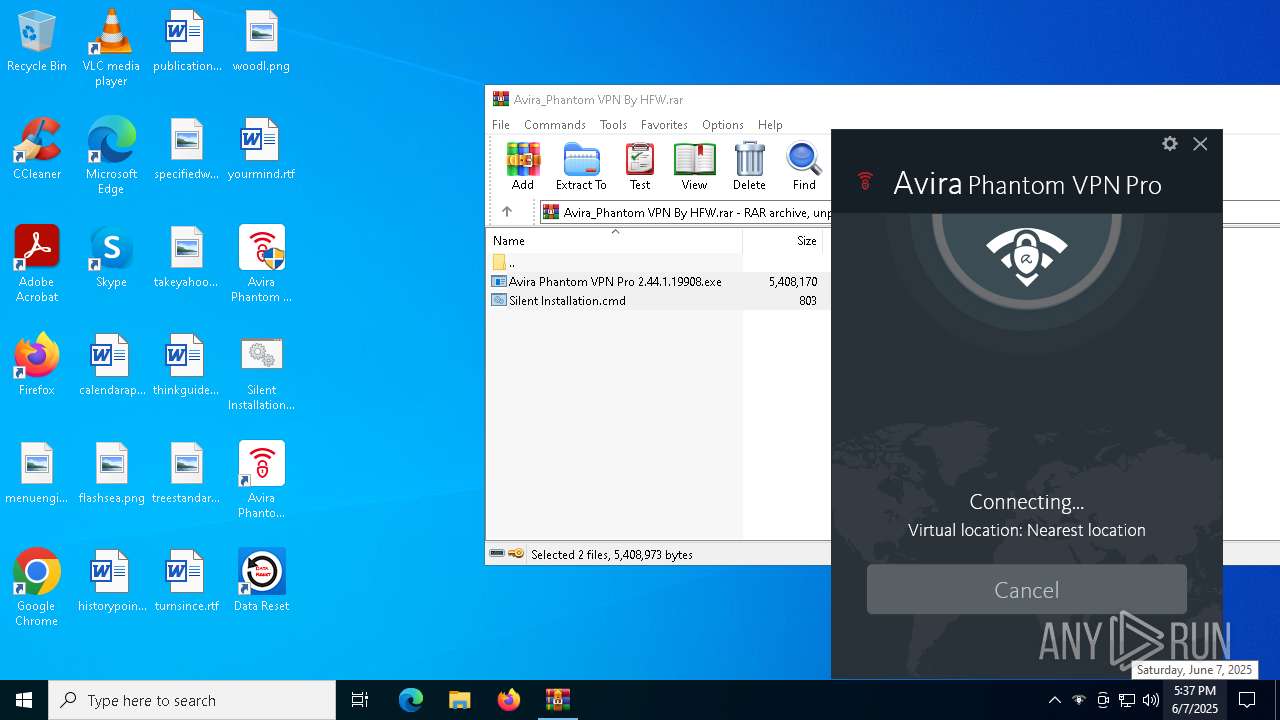
Task: Click the key icon in WinRAR status bar
Action: pyautogui.click(x=516, y=554)
